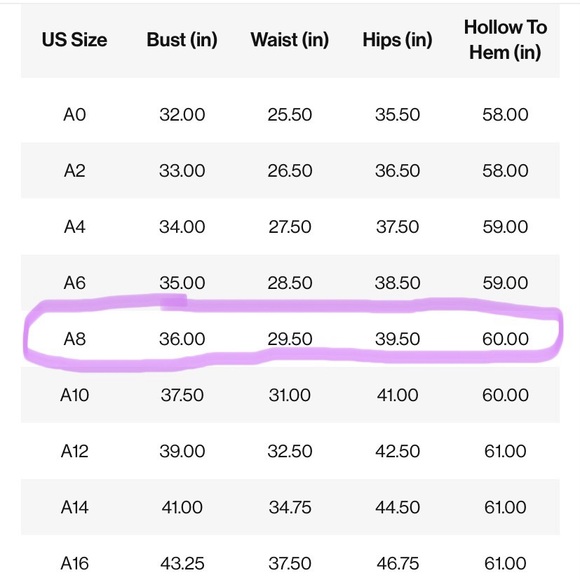Select the A4 size row label
The height and width of the screenshot is (580, 580).
pyautogui.click(x=74, y=227)
